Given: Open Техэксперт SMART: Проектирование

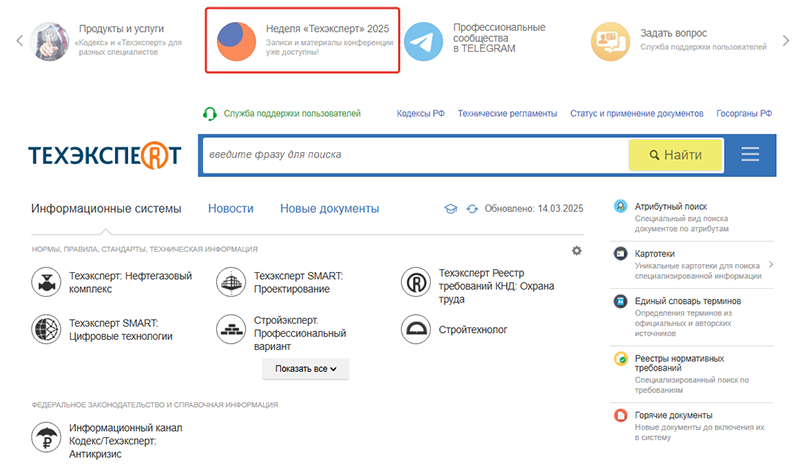Looking at the screenshot, I should 298,282.
